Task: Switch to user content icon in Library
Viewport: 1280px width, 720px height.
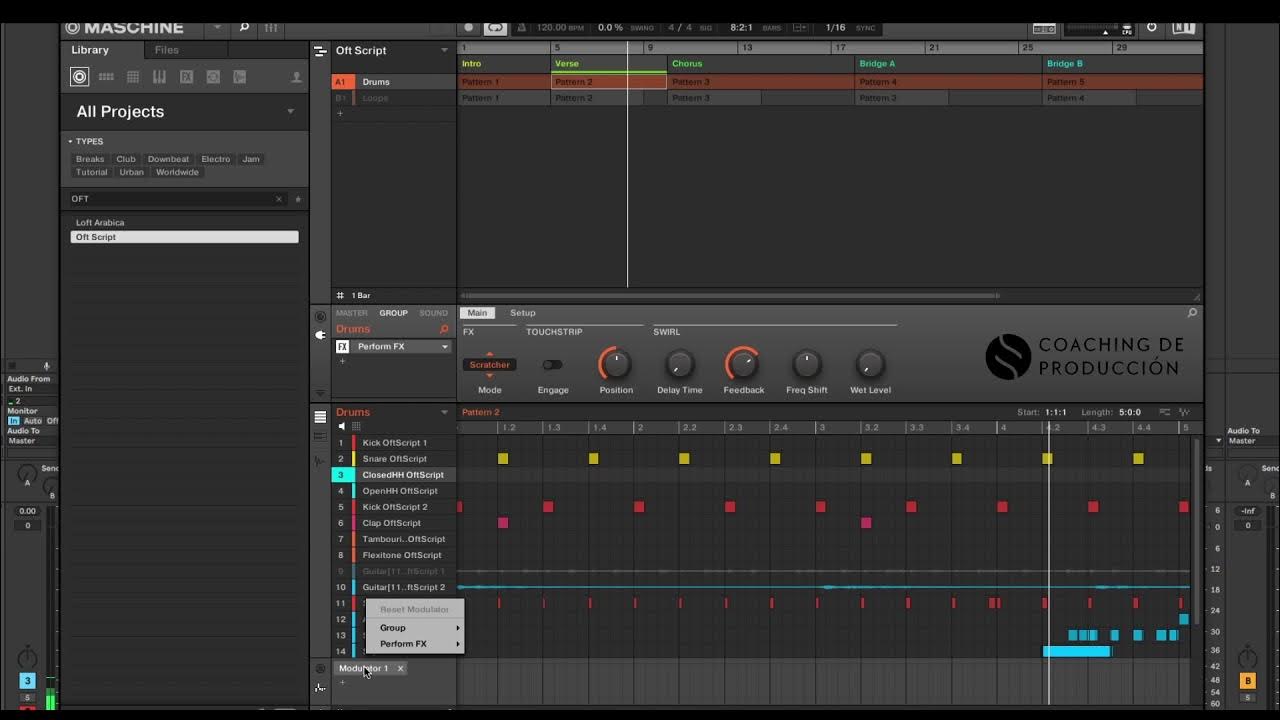Action: tap(296, 77)
